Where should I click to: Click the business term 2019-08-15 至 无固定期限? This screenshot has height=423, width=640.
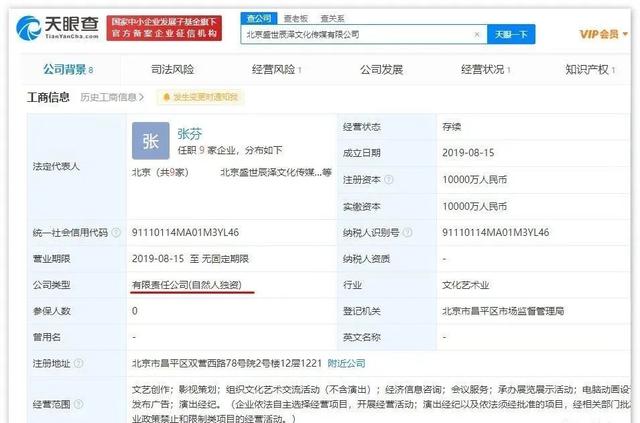click(x=190, y=259)
